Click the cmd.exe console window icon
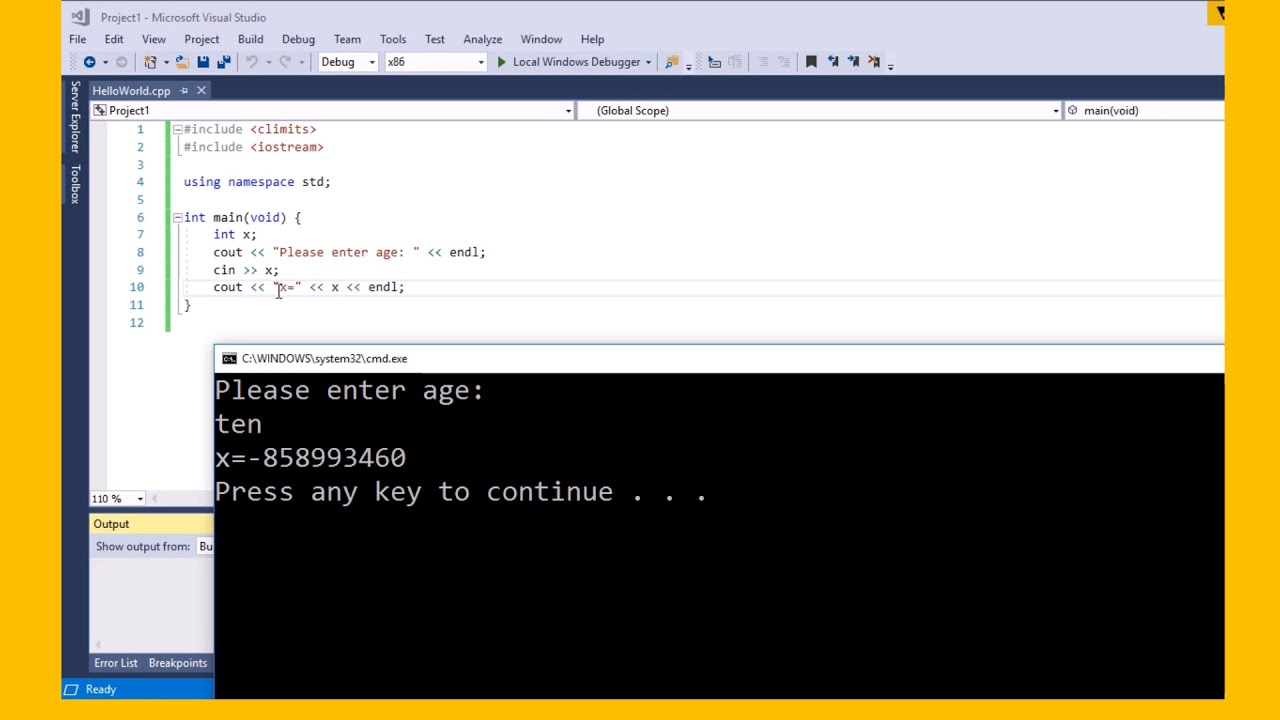Screen dimensions: 1280x720 229,358
